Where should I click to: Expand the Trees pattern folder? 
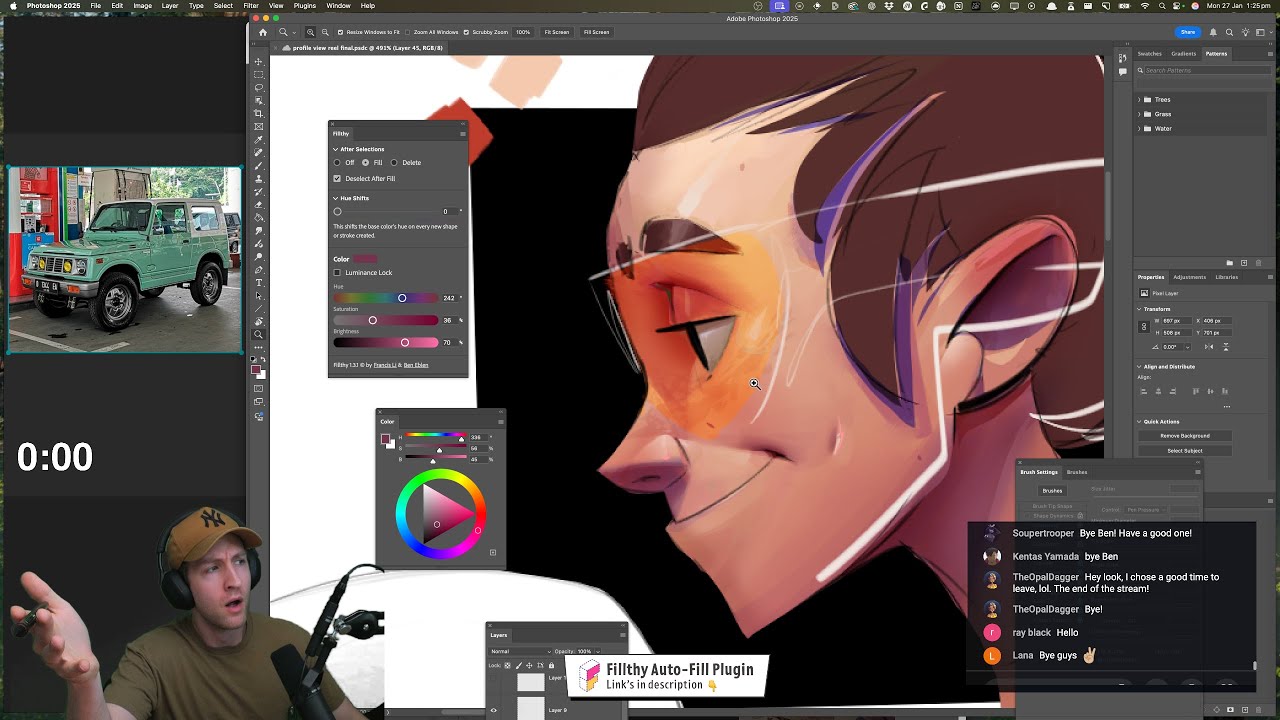(x=1139, y=99)
